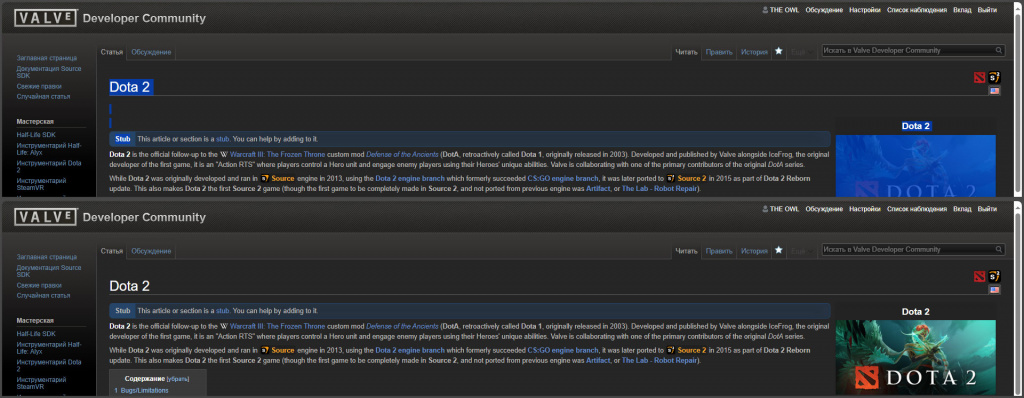Click the Wikipedia W icon before Warcraft III, lower copy
Viewport: 1024px width, 398px height.
coord(224,326)
